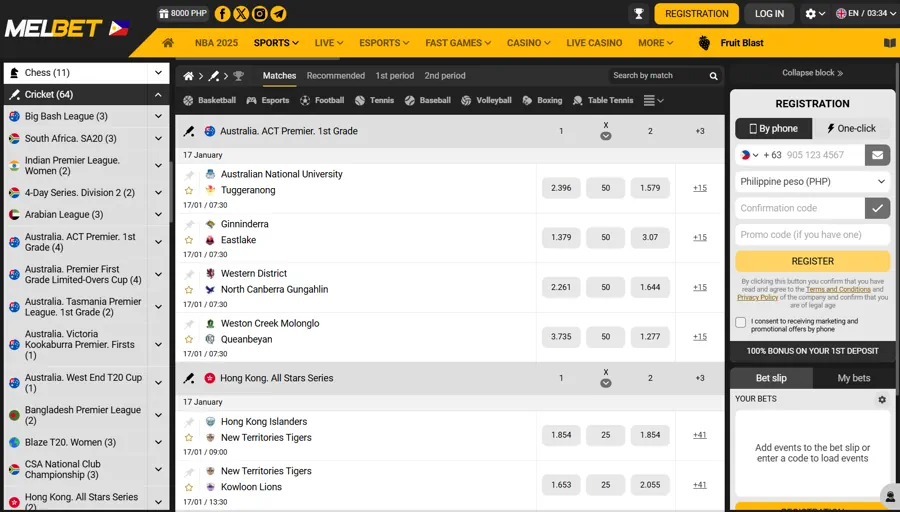This screenshot has width=900, height=512.
Task: Open live chat support icon
Action: tap(890, 496)
